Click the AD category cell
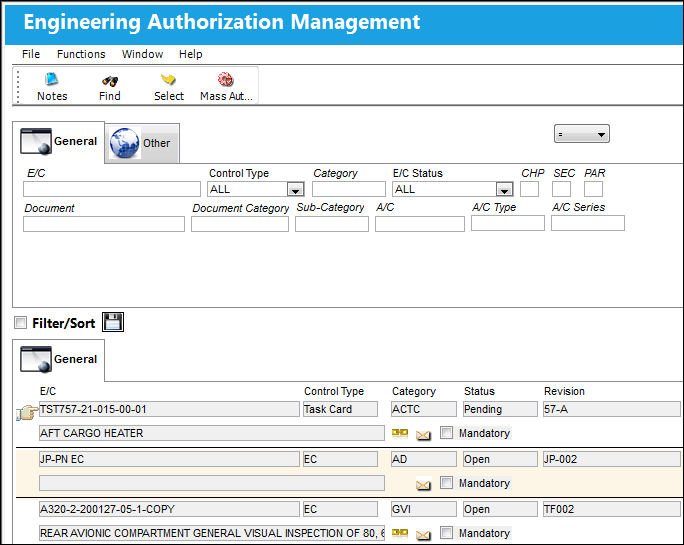The height and width of the screenshot is (545, 684). (x=424, y=459)
